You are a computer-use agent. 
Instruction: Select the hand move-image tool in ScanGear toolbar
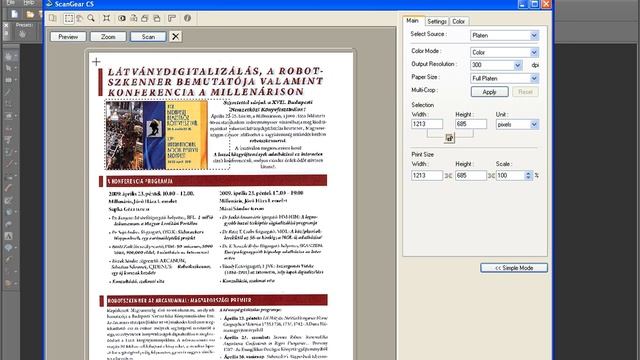(80, 18)
